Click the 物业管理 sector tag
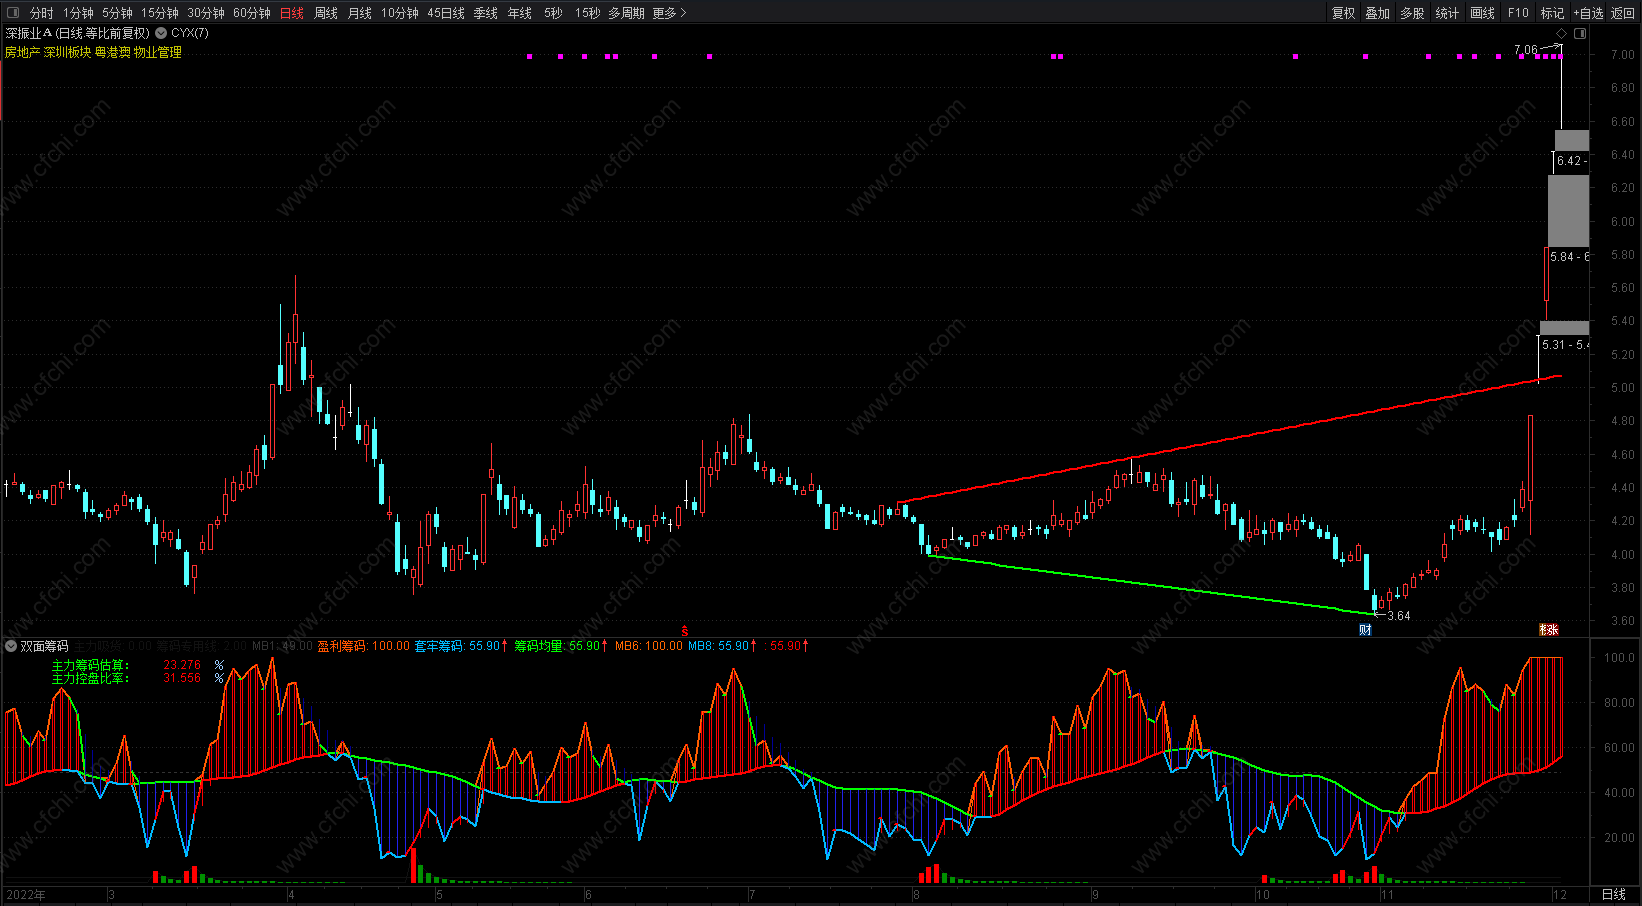The image size is (1642, 906). click(x=158, y=52)
